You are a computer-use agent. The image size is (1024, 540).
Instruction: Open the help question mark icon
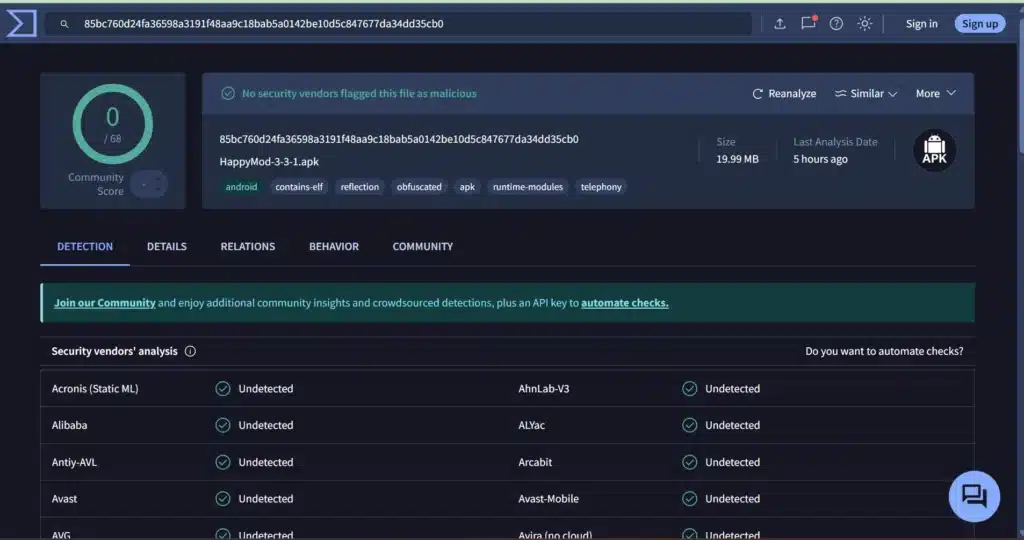[x=836, y=24]
